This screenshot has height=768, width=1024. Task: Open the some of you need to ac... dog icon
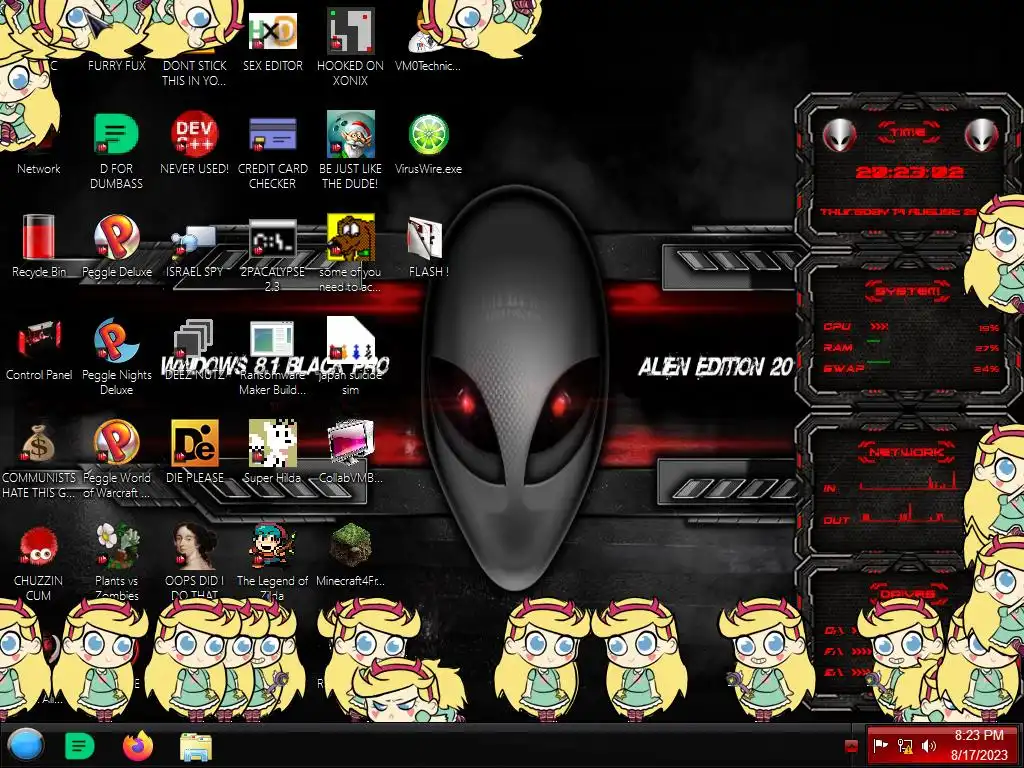[351, 236]
